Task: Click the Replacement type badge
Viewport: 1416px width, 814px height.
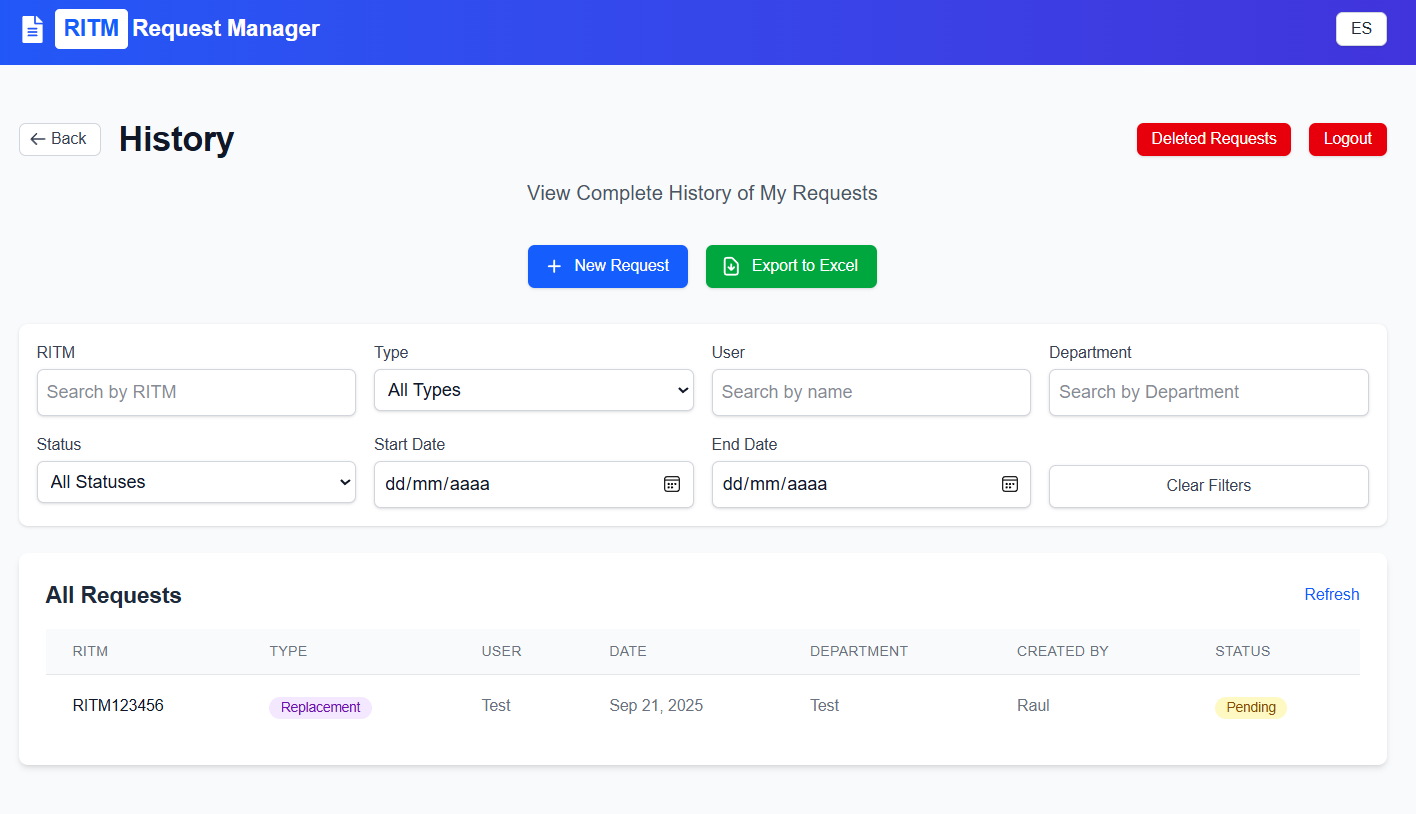Action: coord(320,708)
